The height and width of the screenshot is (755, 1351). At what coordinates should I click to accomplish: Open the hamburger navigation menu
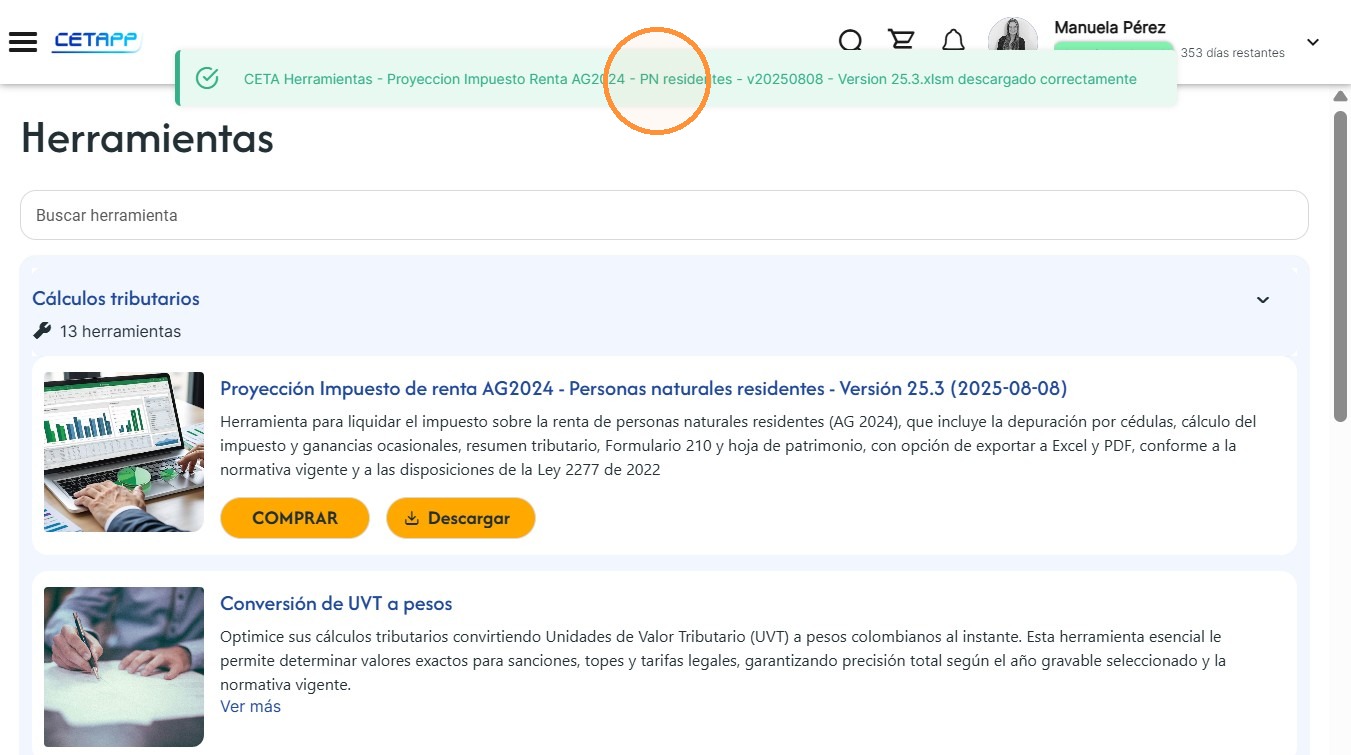(x=22, y=42)
